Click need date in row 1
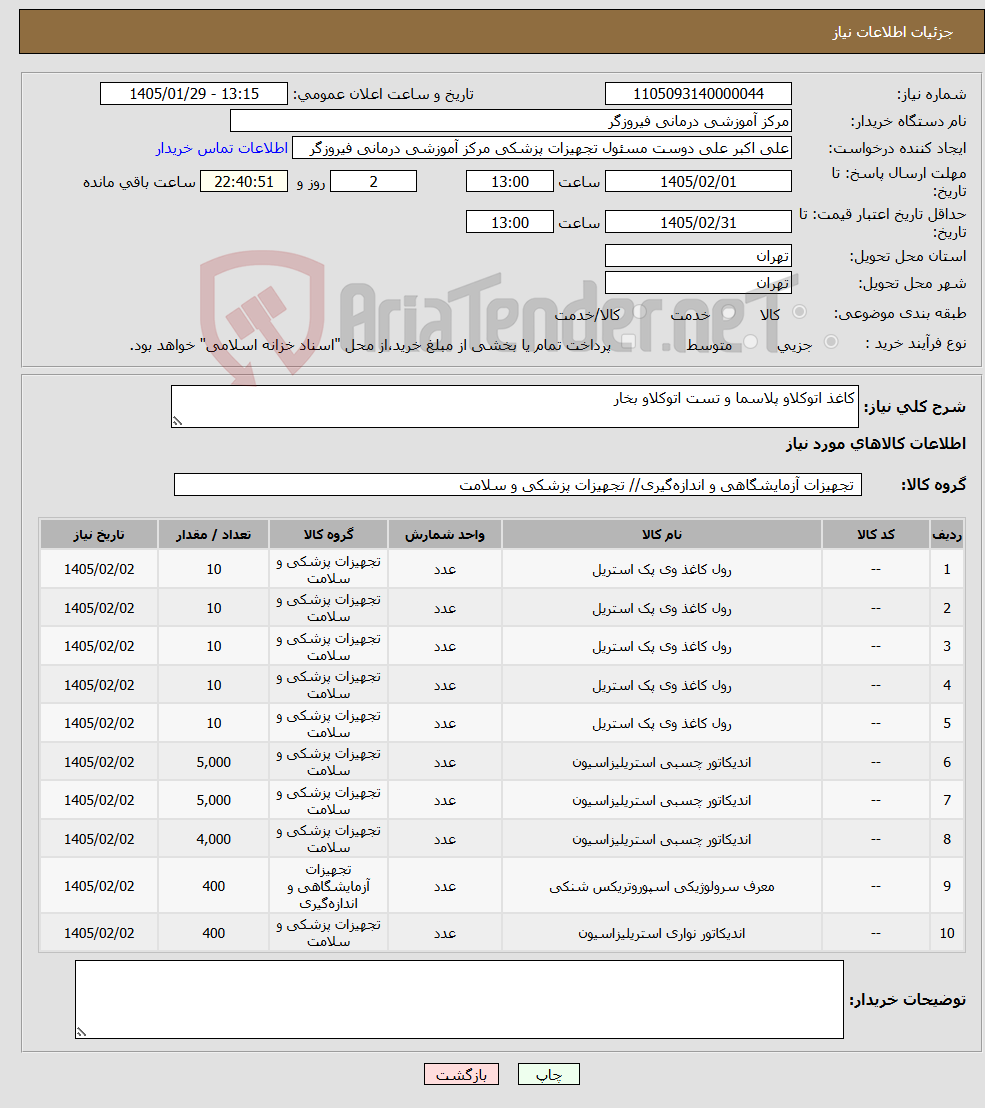Viewport: 985px width, 1108px height. (99, 570)
